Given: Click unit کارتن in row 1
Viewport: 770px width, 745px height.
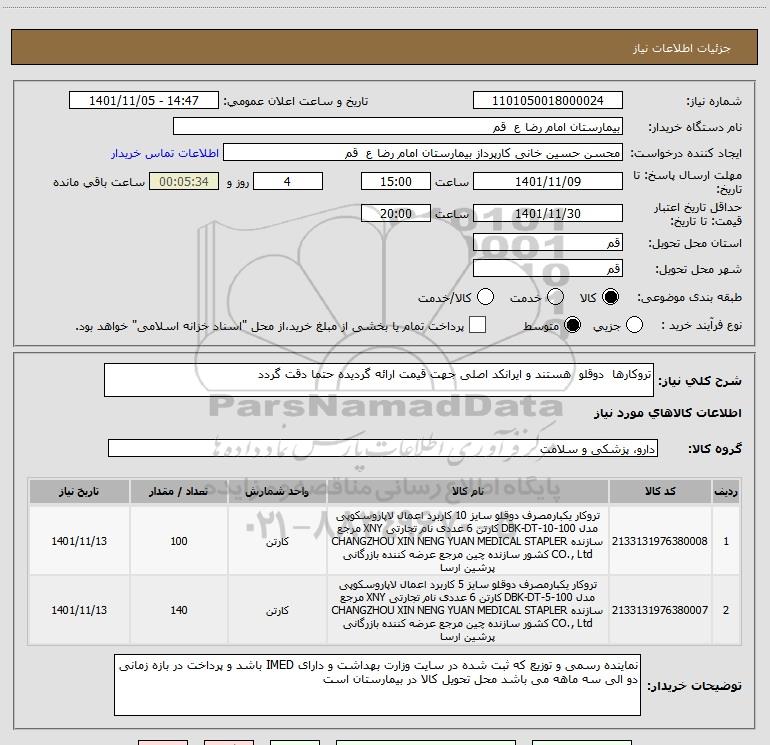Looking at the screenshot, I should pyautogui.click(x=277, y=542).
